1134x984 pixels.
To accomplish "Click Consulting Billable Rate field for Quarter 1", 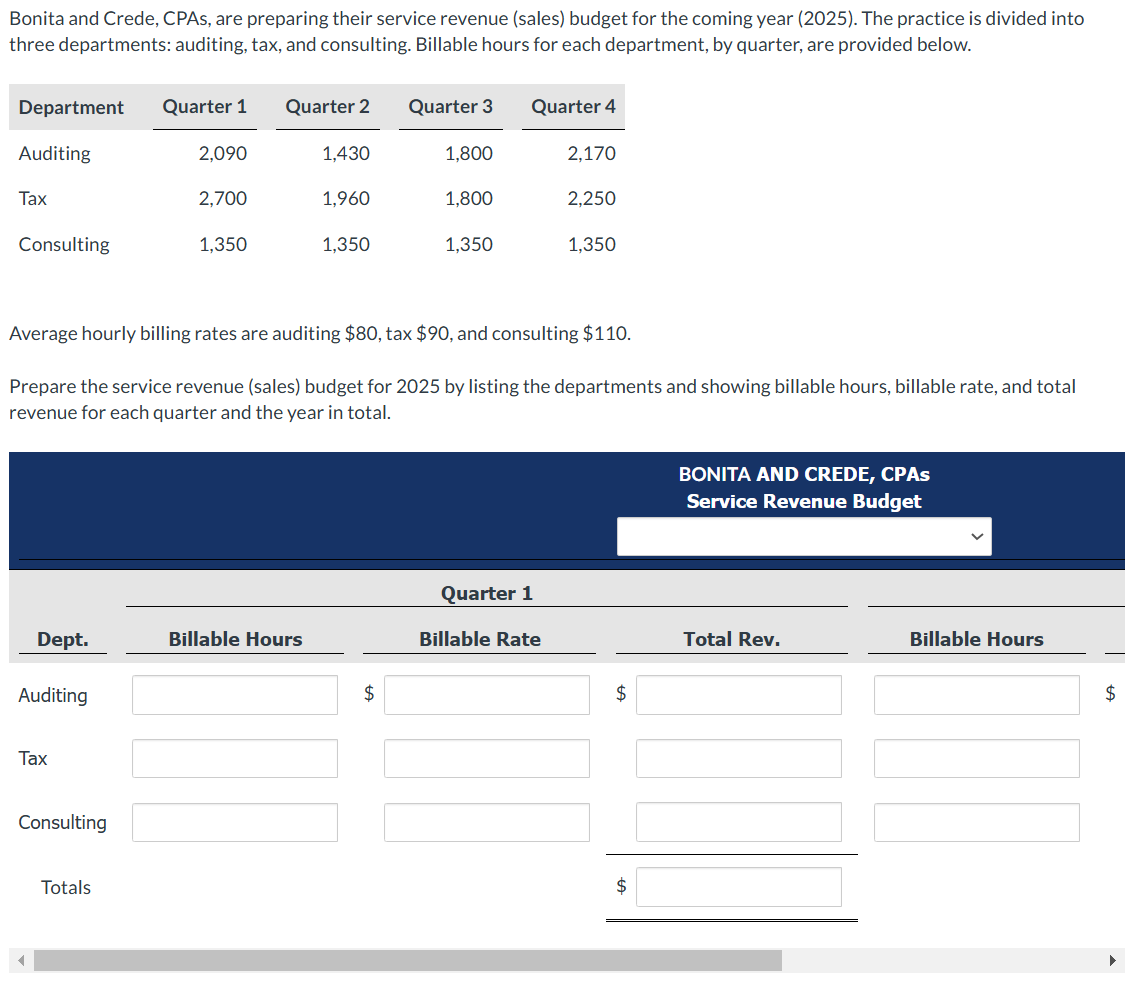I will pyautogui.click(x=487, y=822).
